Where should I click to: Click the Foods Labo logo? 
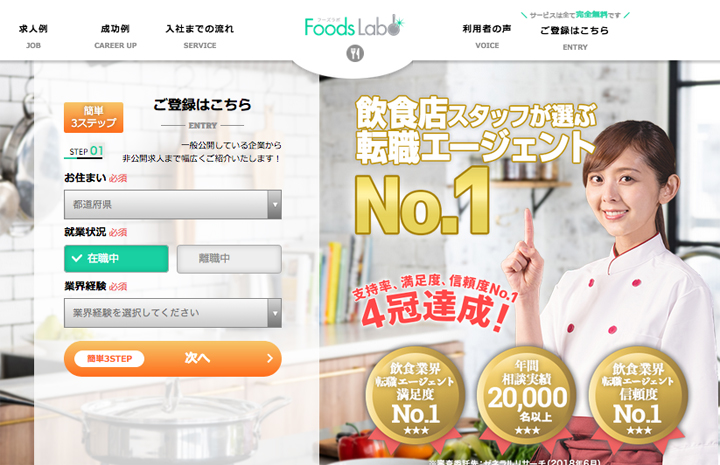[x=354, y=26]
